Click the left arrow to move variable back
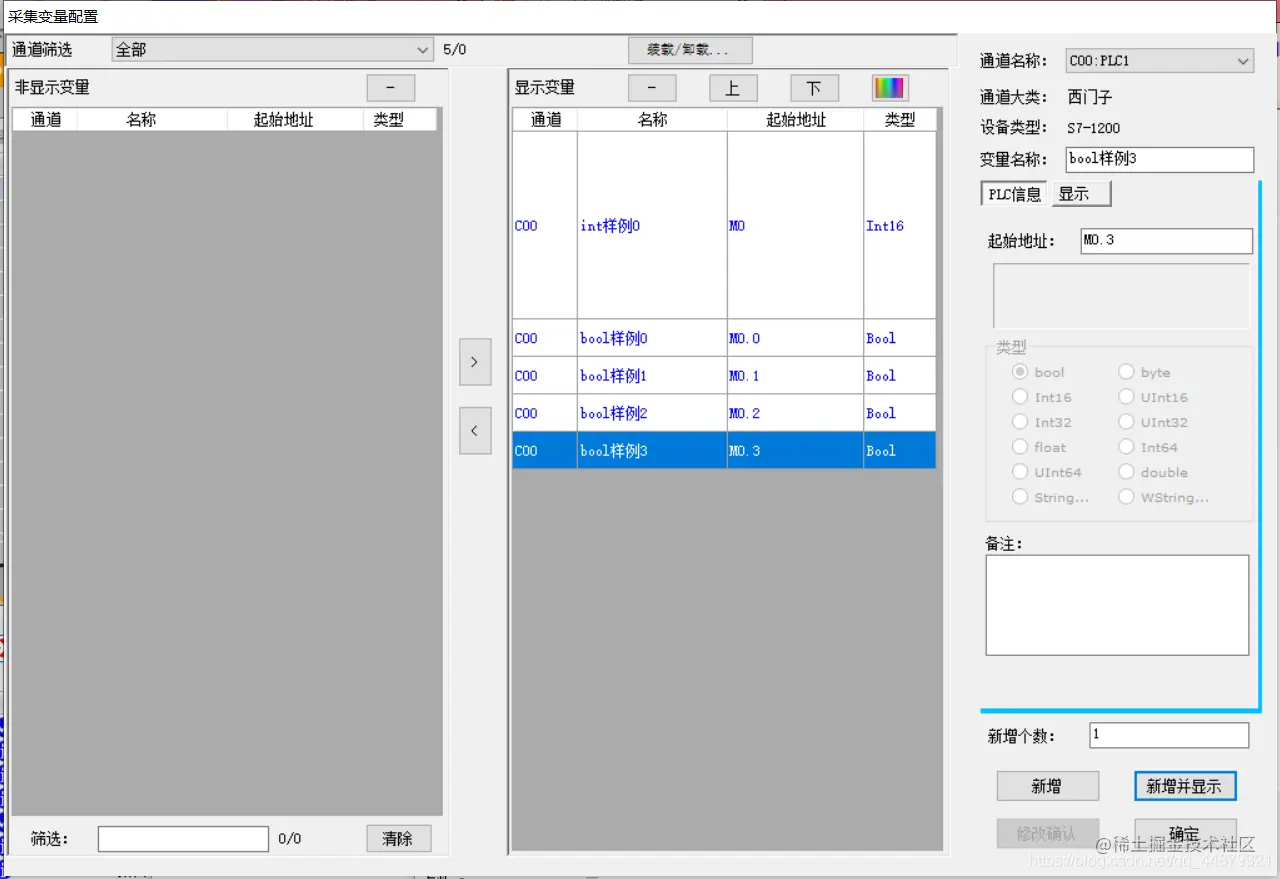1280x879 pixels. 475,430
